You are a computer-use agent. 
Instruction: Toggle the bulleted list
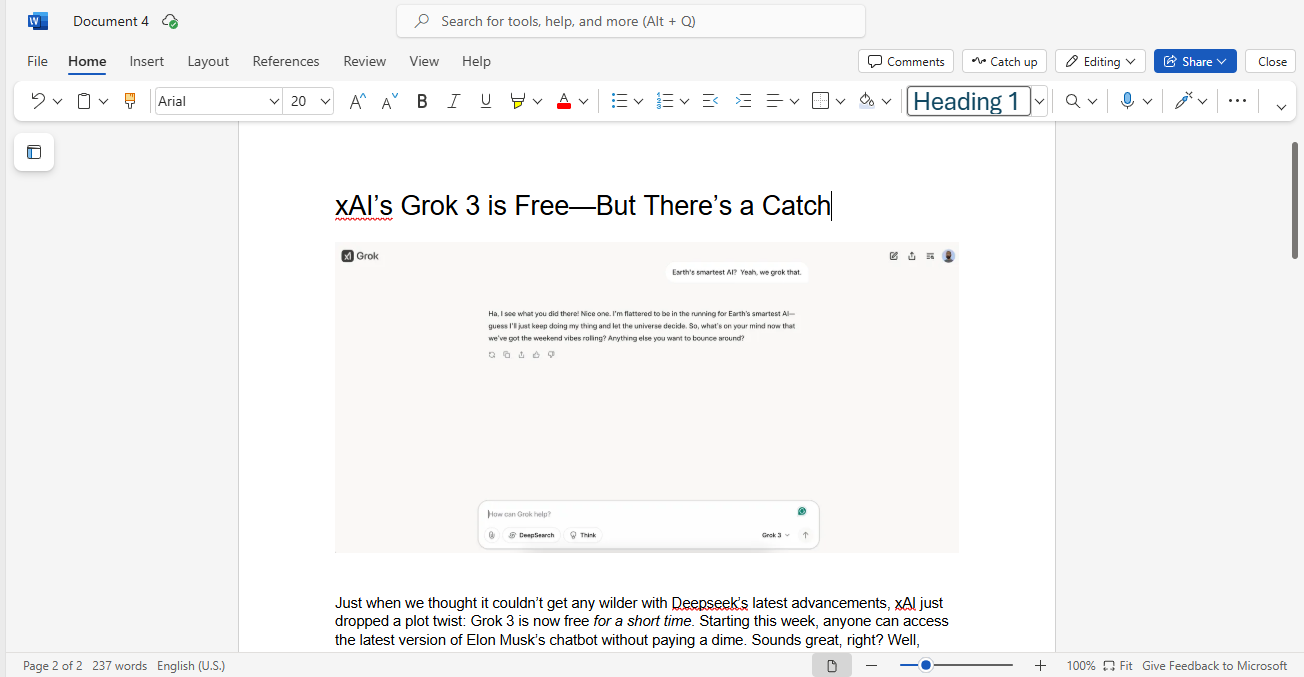(x=619, y=101)
